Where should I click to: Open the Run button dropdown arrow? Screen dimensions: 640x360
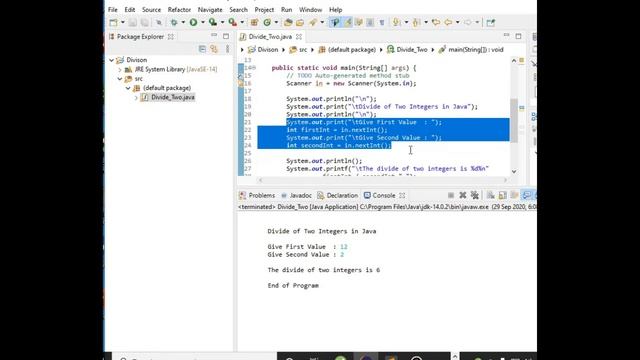[202, 22]
